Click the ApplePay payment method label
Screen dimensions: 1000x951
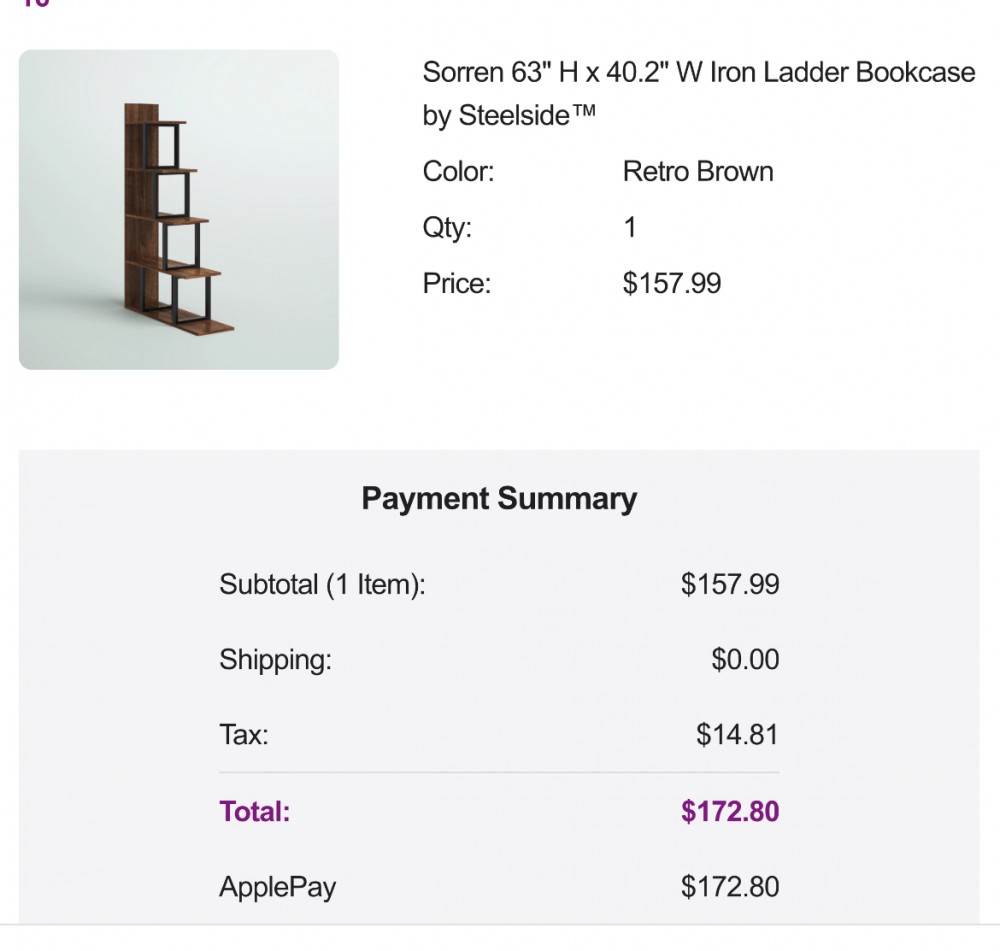277,887
